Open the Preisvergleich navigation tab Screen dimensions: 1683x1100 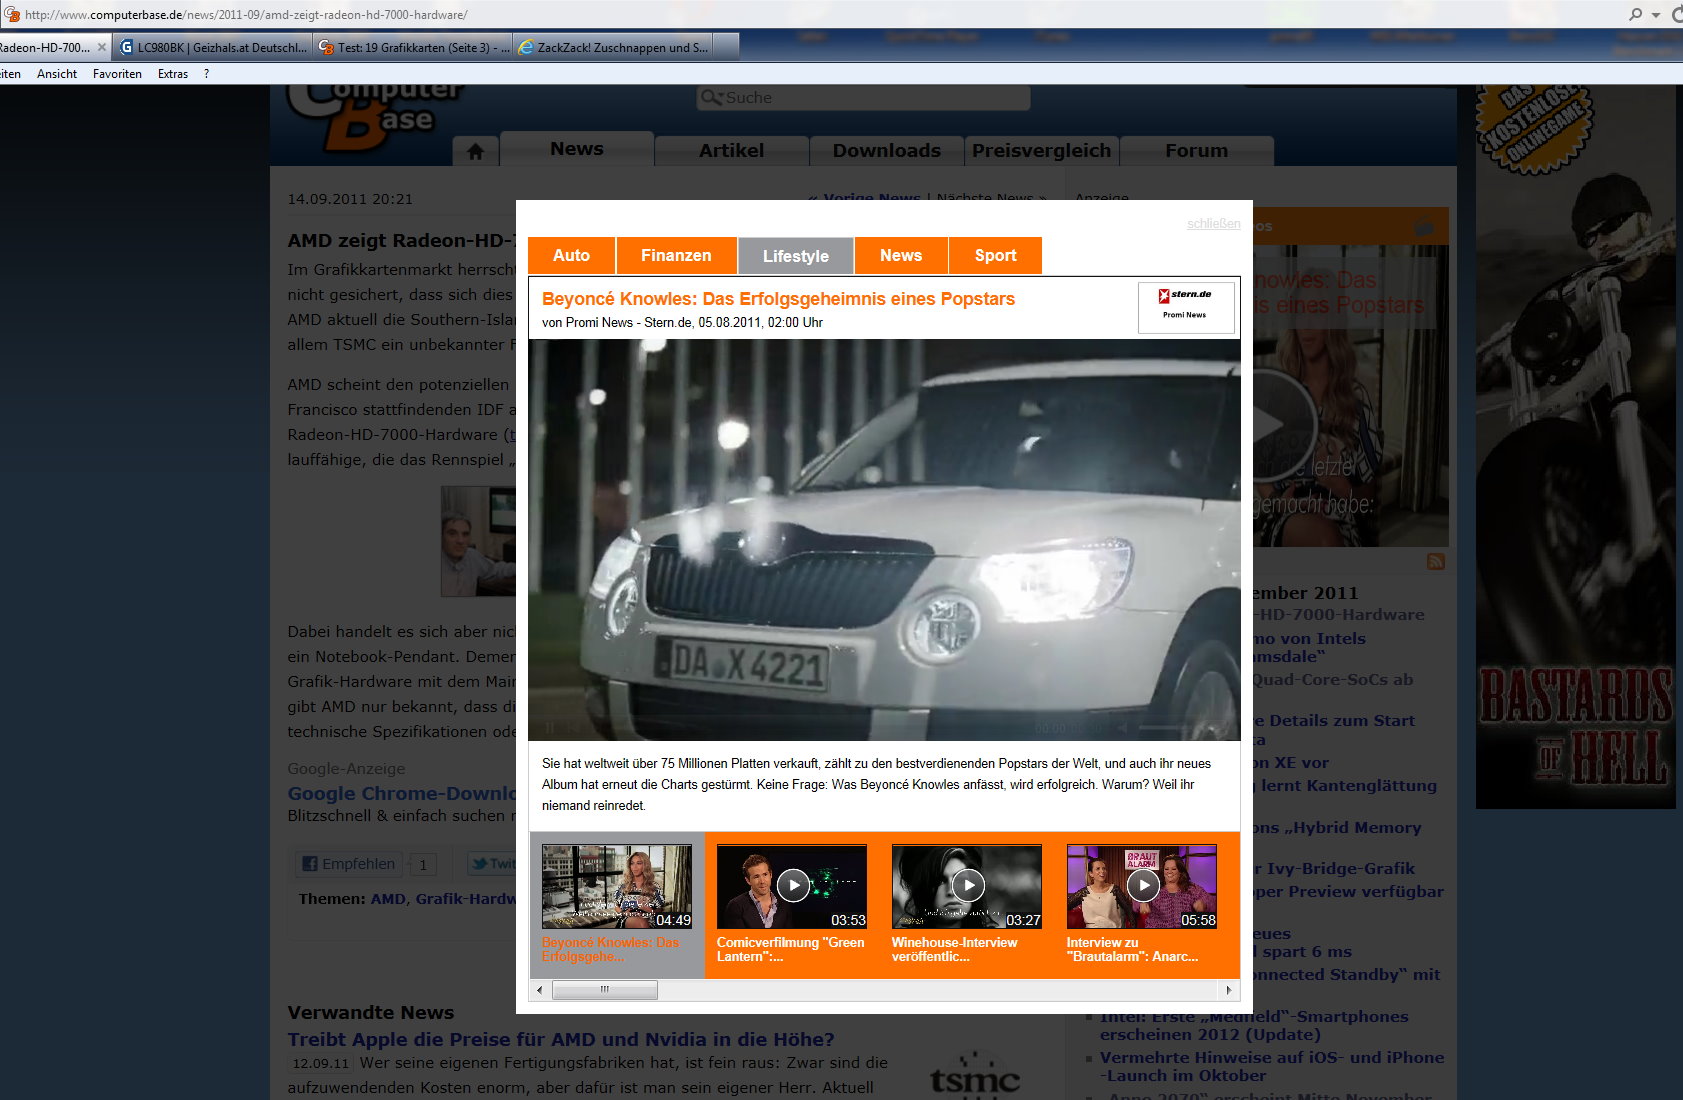[x=1042, y=151]
